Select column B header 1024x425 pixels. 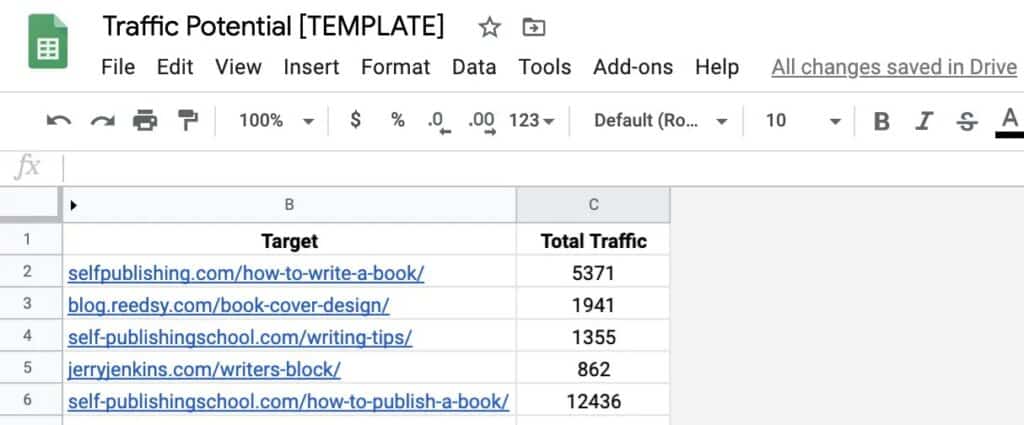point(289,205)
